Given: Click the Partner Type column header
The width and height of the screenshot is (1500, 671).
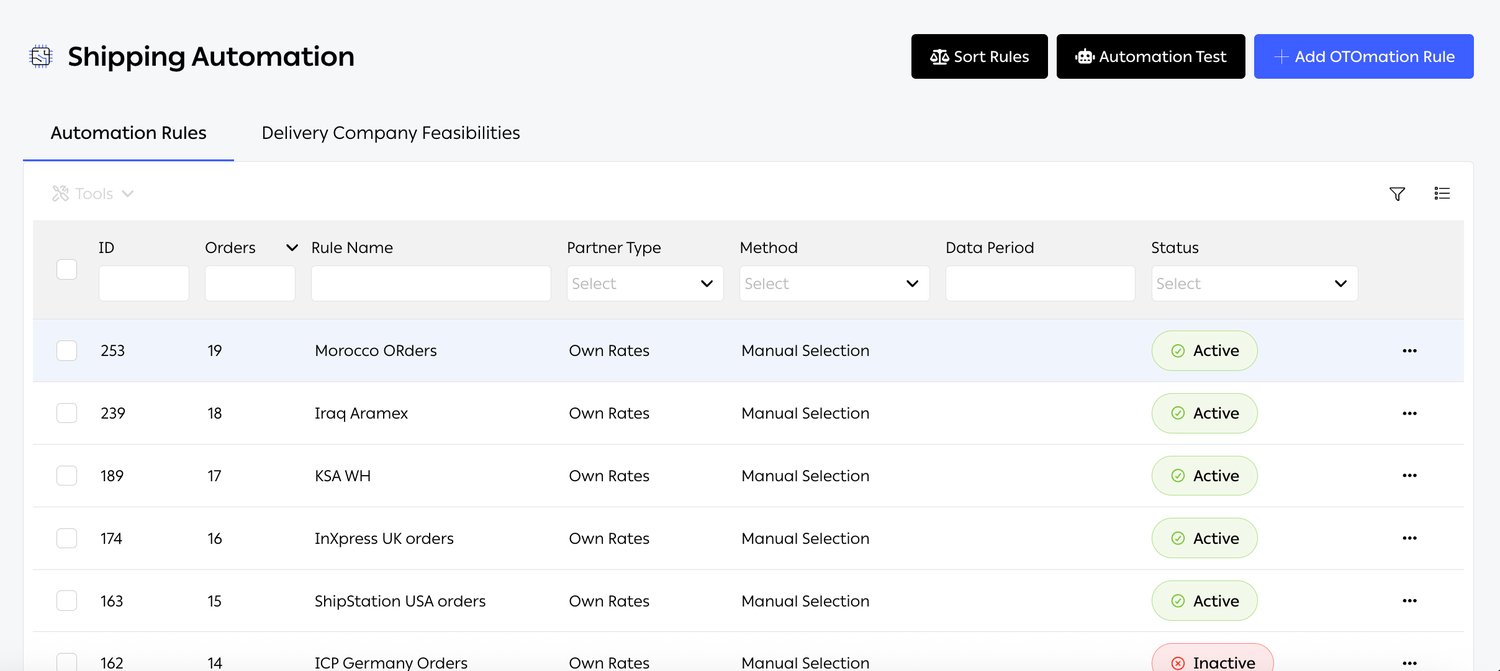Looking at the screenshot, I should (x=614, y=248).
